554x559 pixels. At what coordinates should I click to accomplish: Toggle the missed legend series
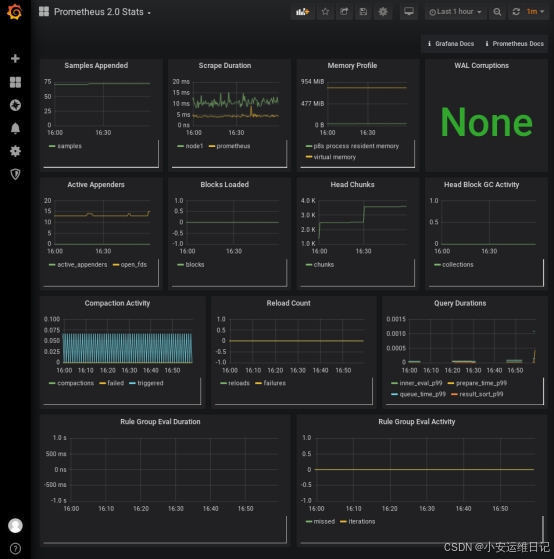pos(324,522)
